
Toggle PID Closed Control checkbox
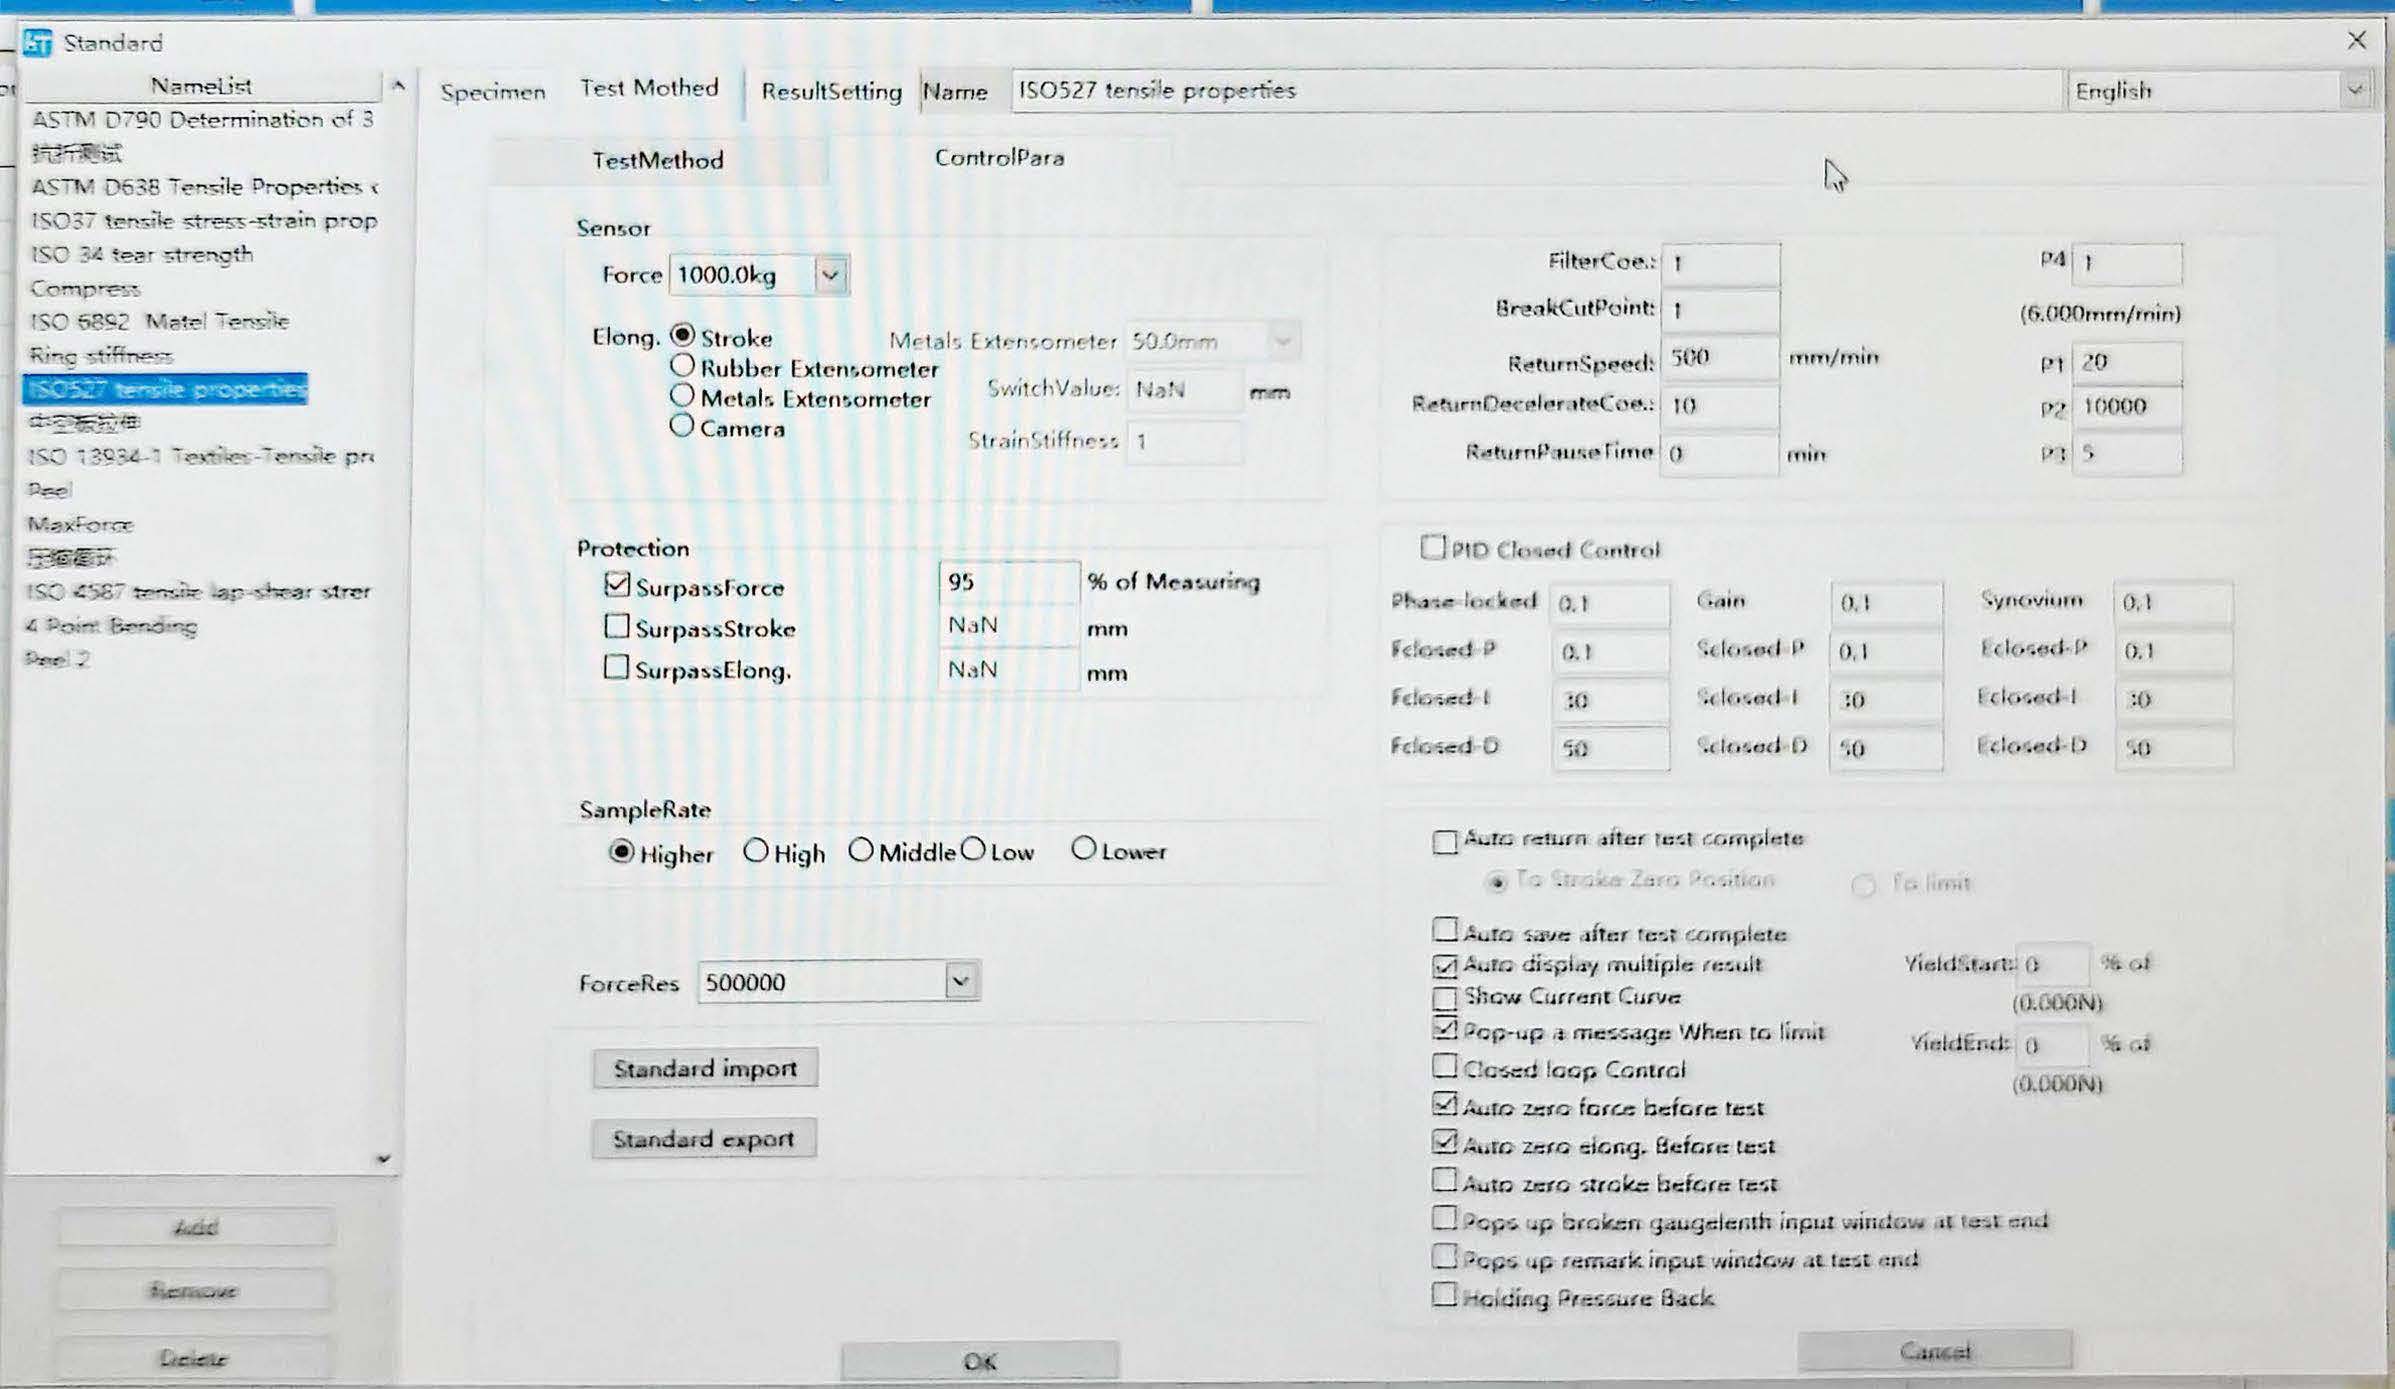tap(1433, 547)
